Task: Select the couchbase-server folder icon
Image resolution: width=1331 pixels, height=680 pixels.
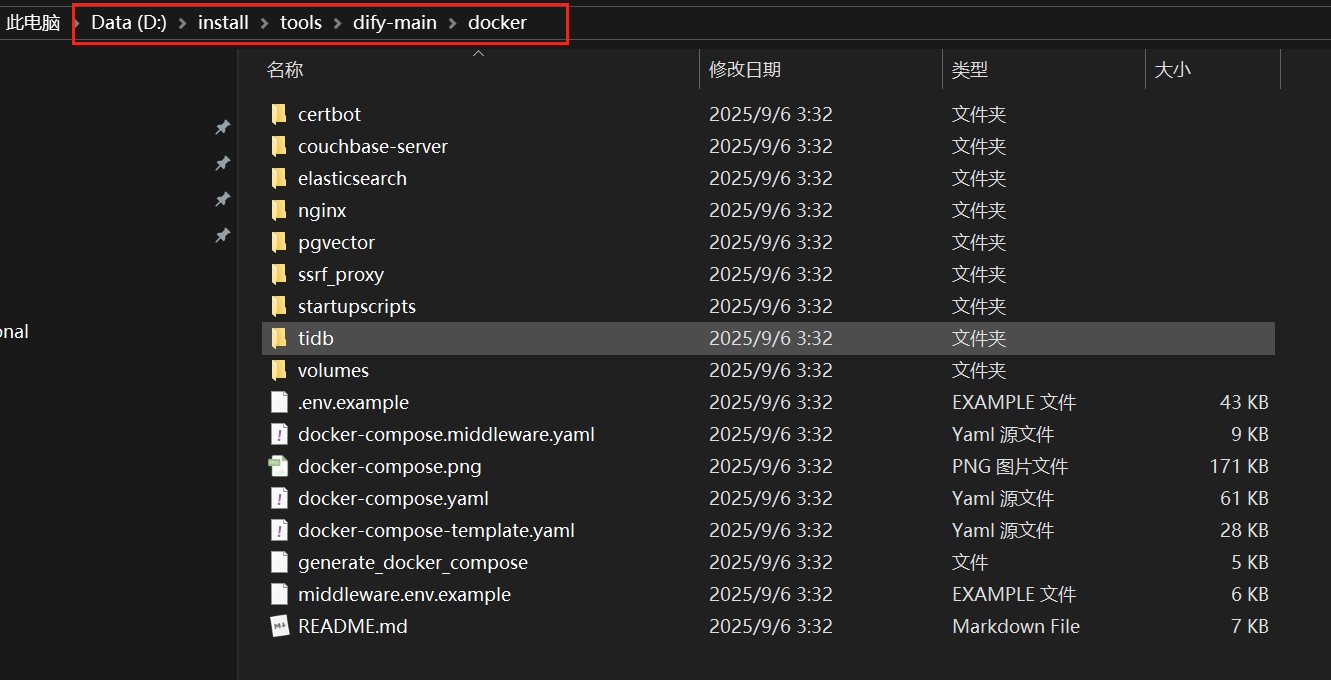Action: point(279,146)
